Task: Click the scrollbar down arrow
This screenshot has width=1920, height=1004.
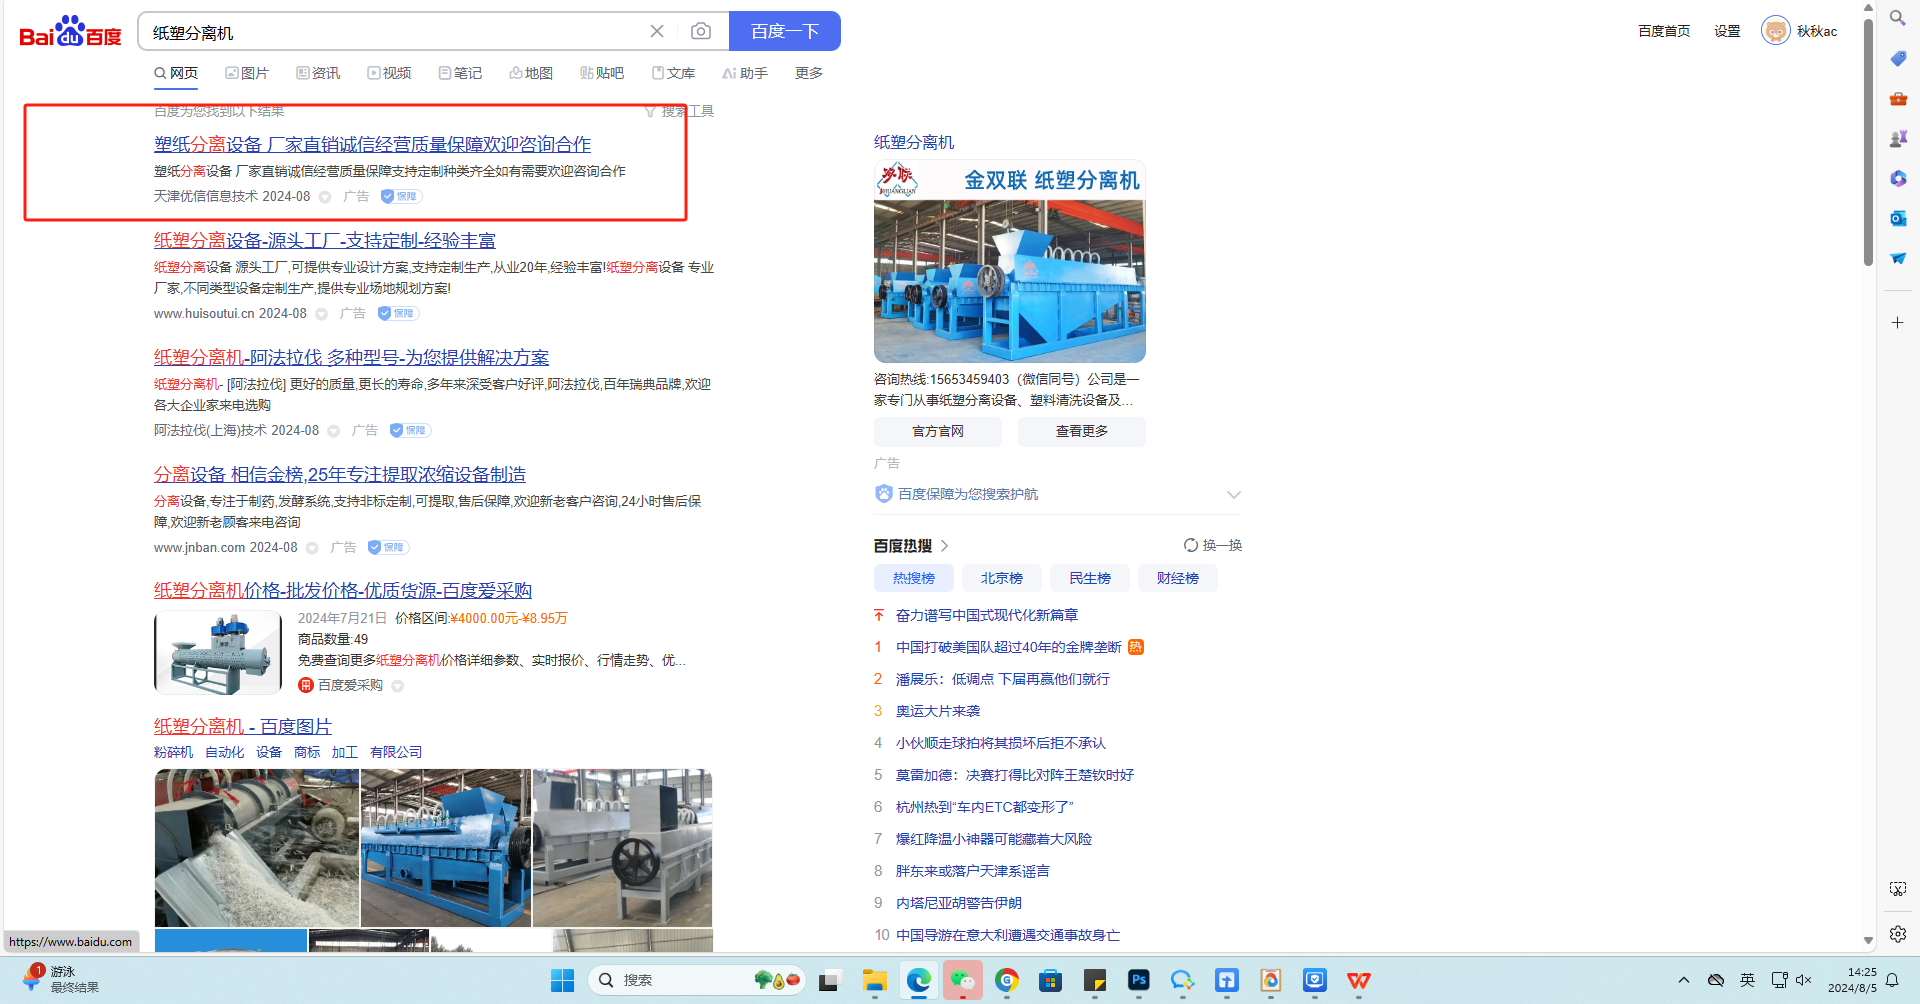Action: tap(1868, 940)
